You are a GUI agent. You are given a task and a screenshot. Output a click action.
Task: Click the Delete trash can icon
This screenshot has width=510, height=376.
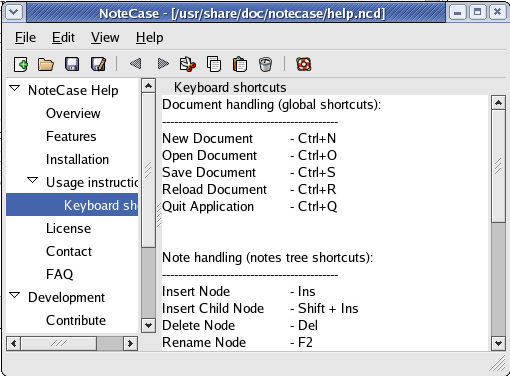265,64
